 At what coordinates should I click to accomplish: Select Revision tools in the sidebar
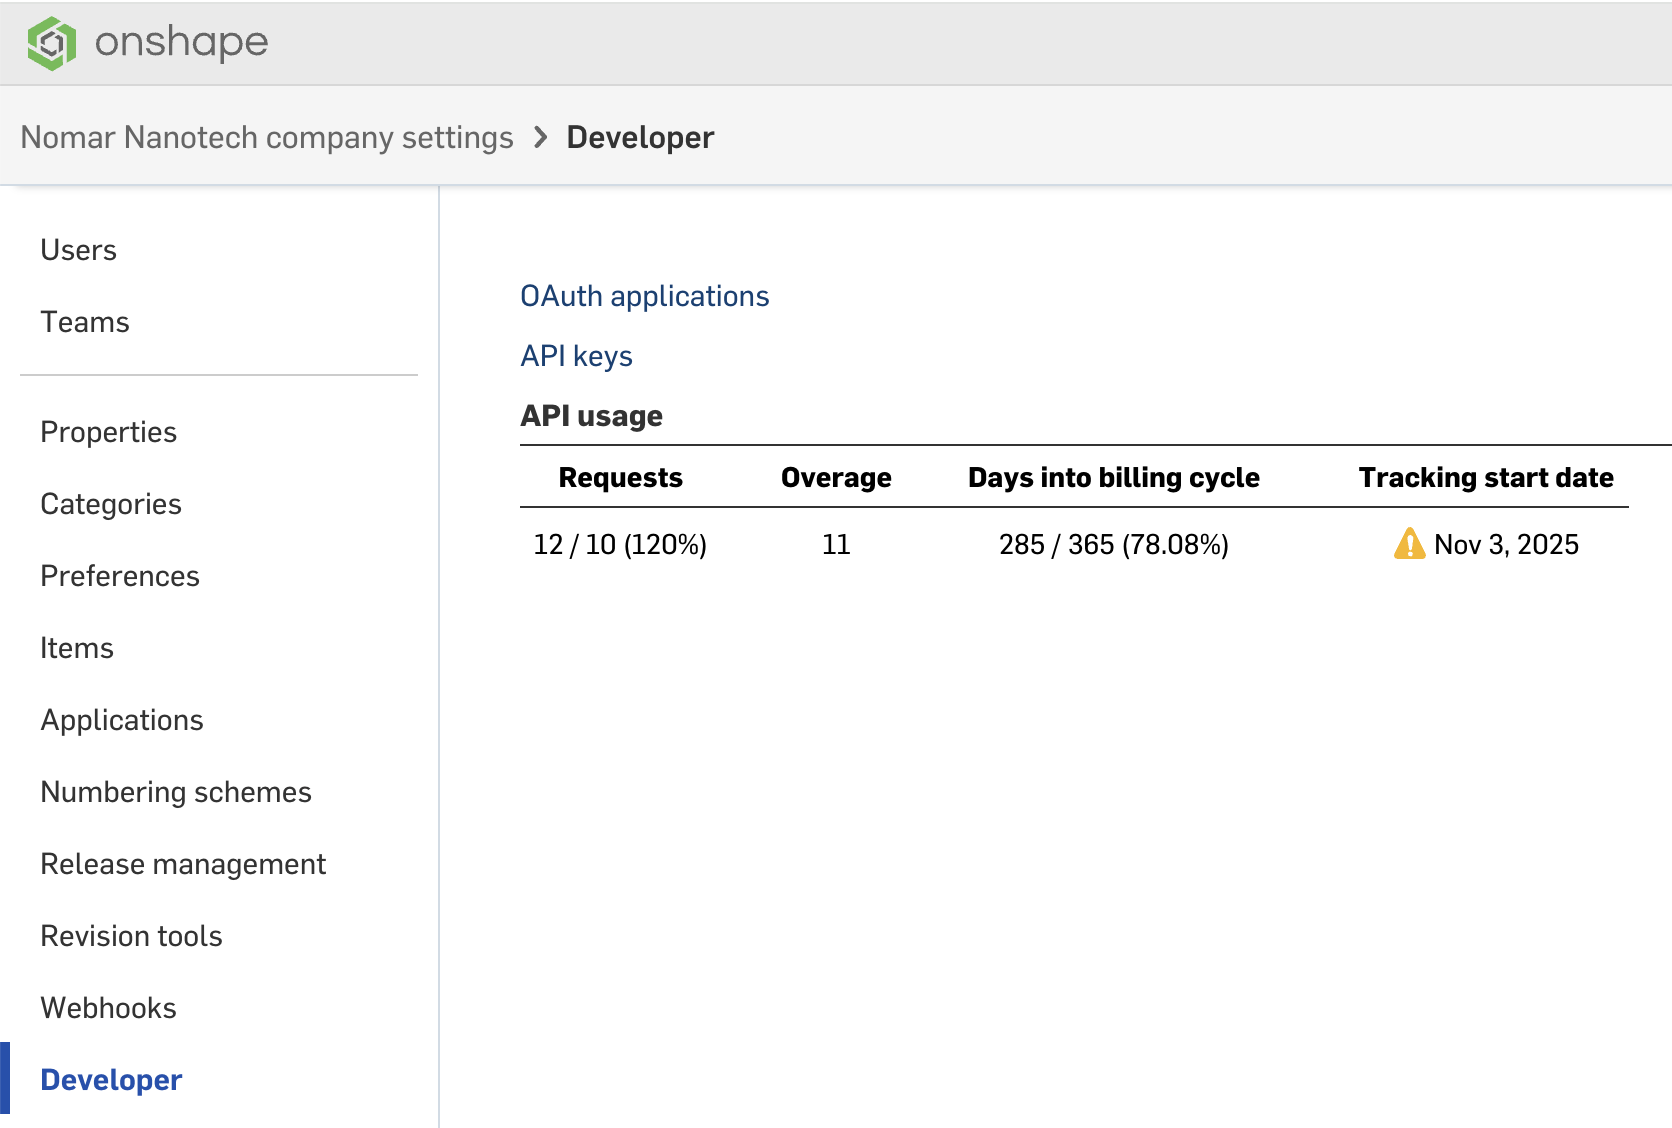pyautogui.click(x=131, y=936)
